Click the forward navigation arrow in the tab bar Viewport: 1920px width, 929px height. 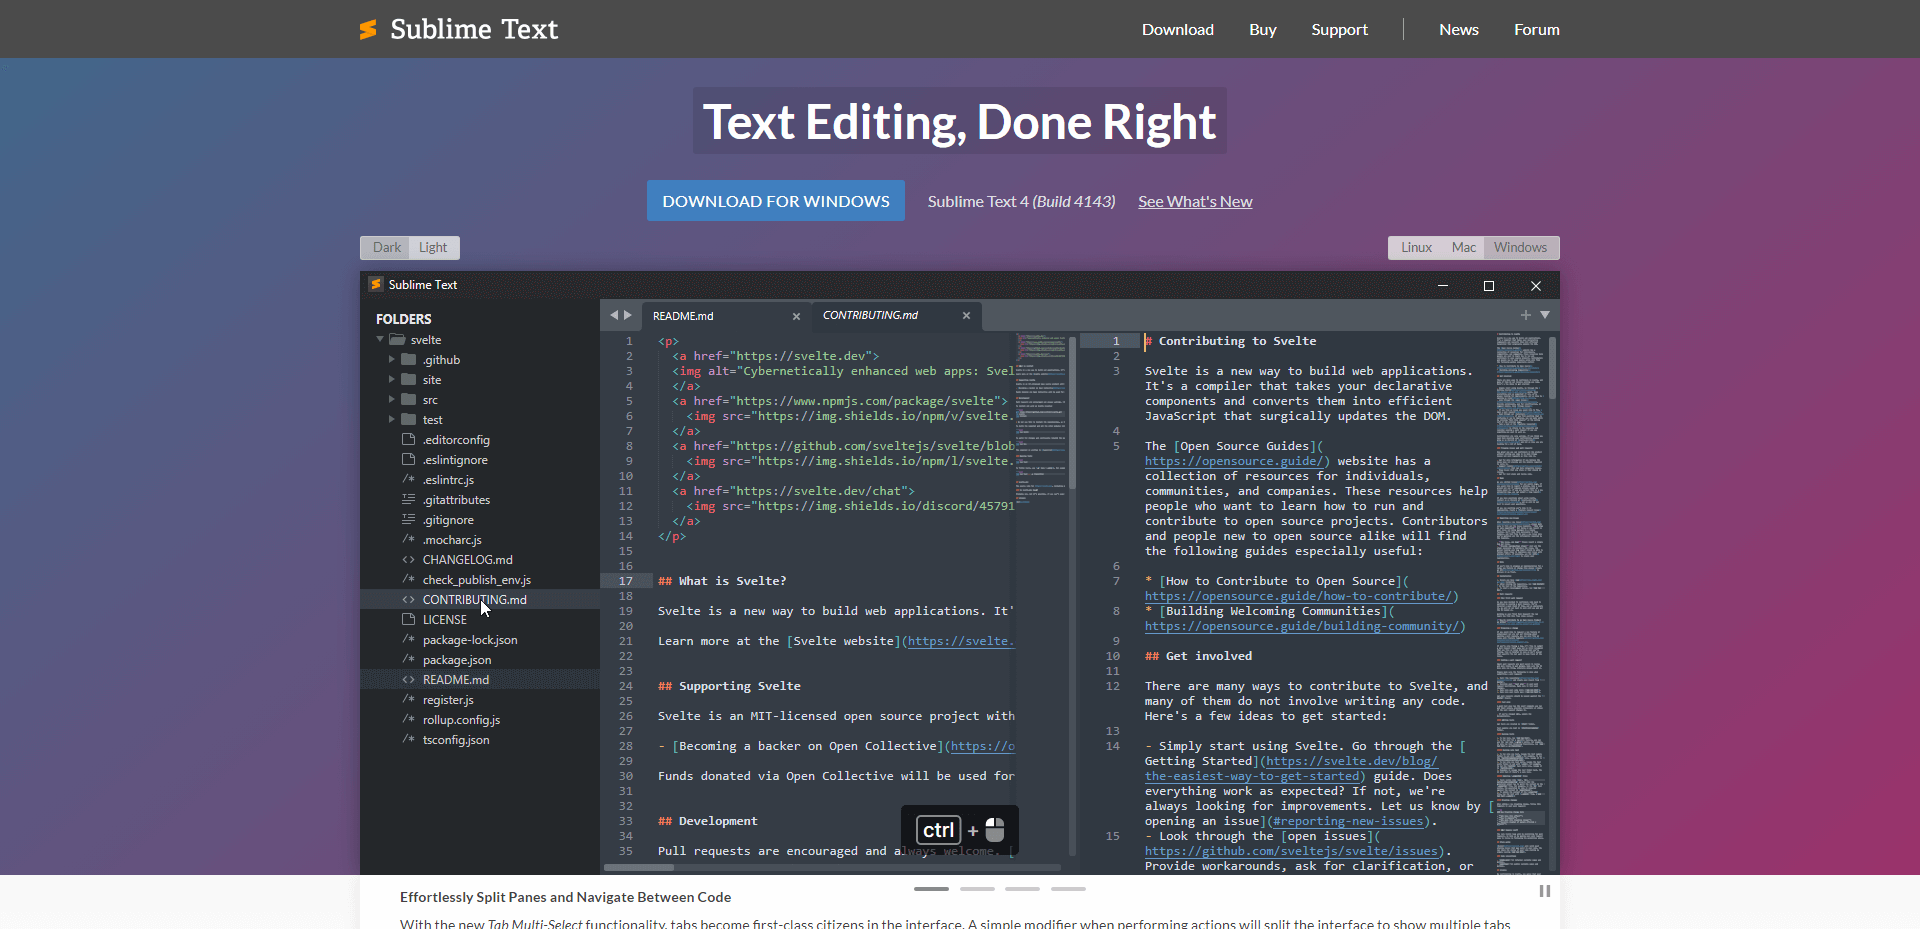629,315
